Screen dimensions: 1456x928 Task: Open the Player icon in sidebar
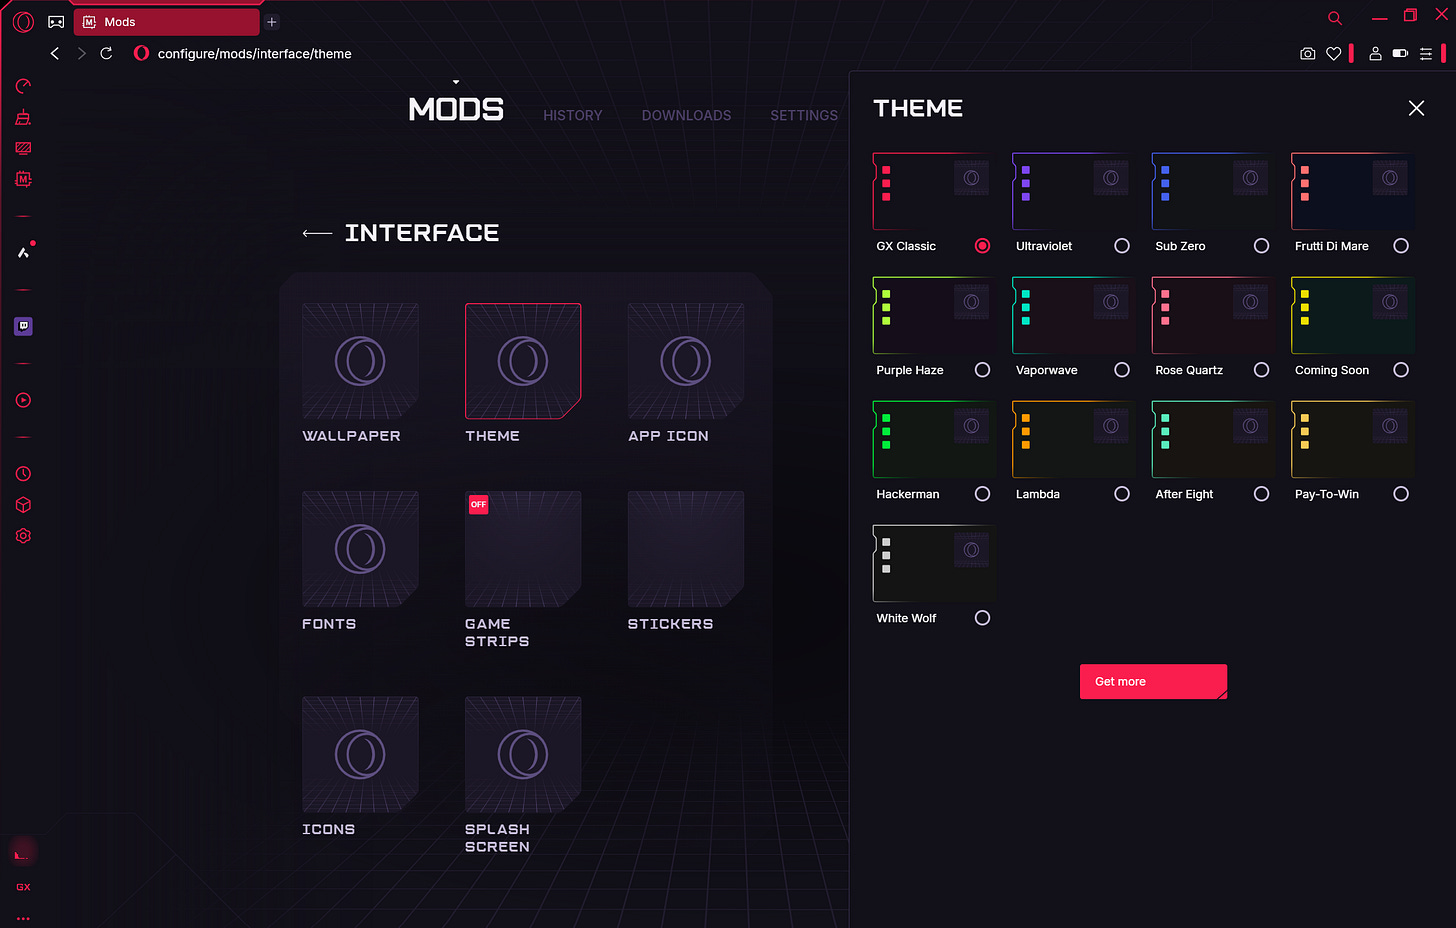23,400
